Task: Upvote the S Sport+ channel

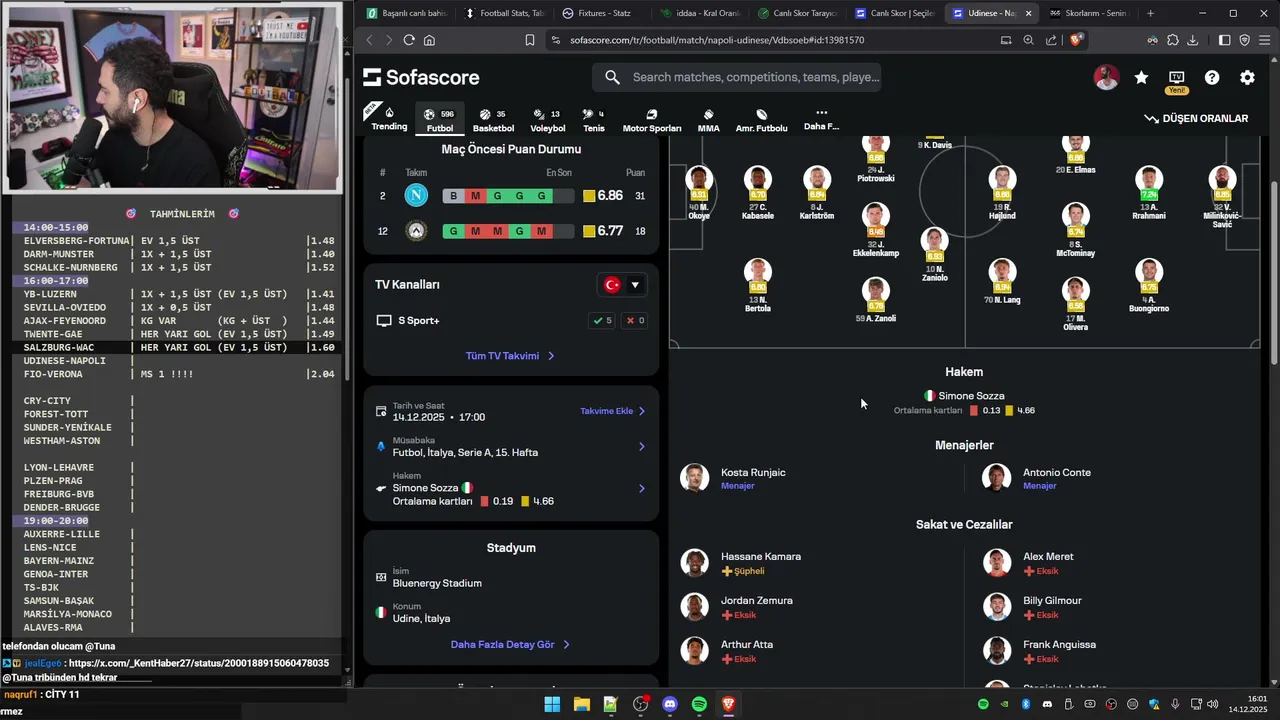Action: point(602,321)
